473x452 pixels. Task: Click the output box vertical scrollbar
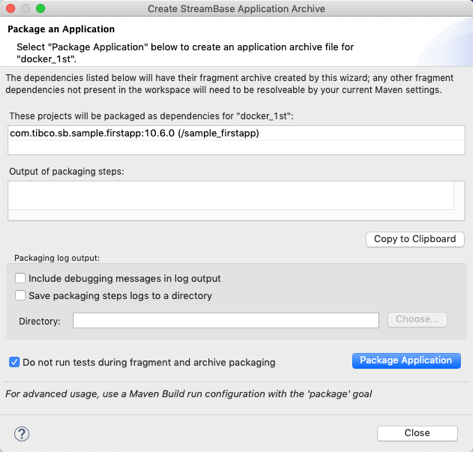pos(459,195)
